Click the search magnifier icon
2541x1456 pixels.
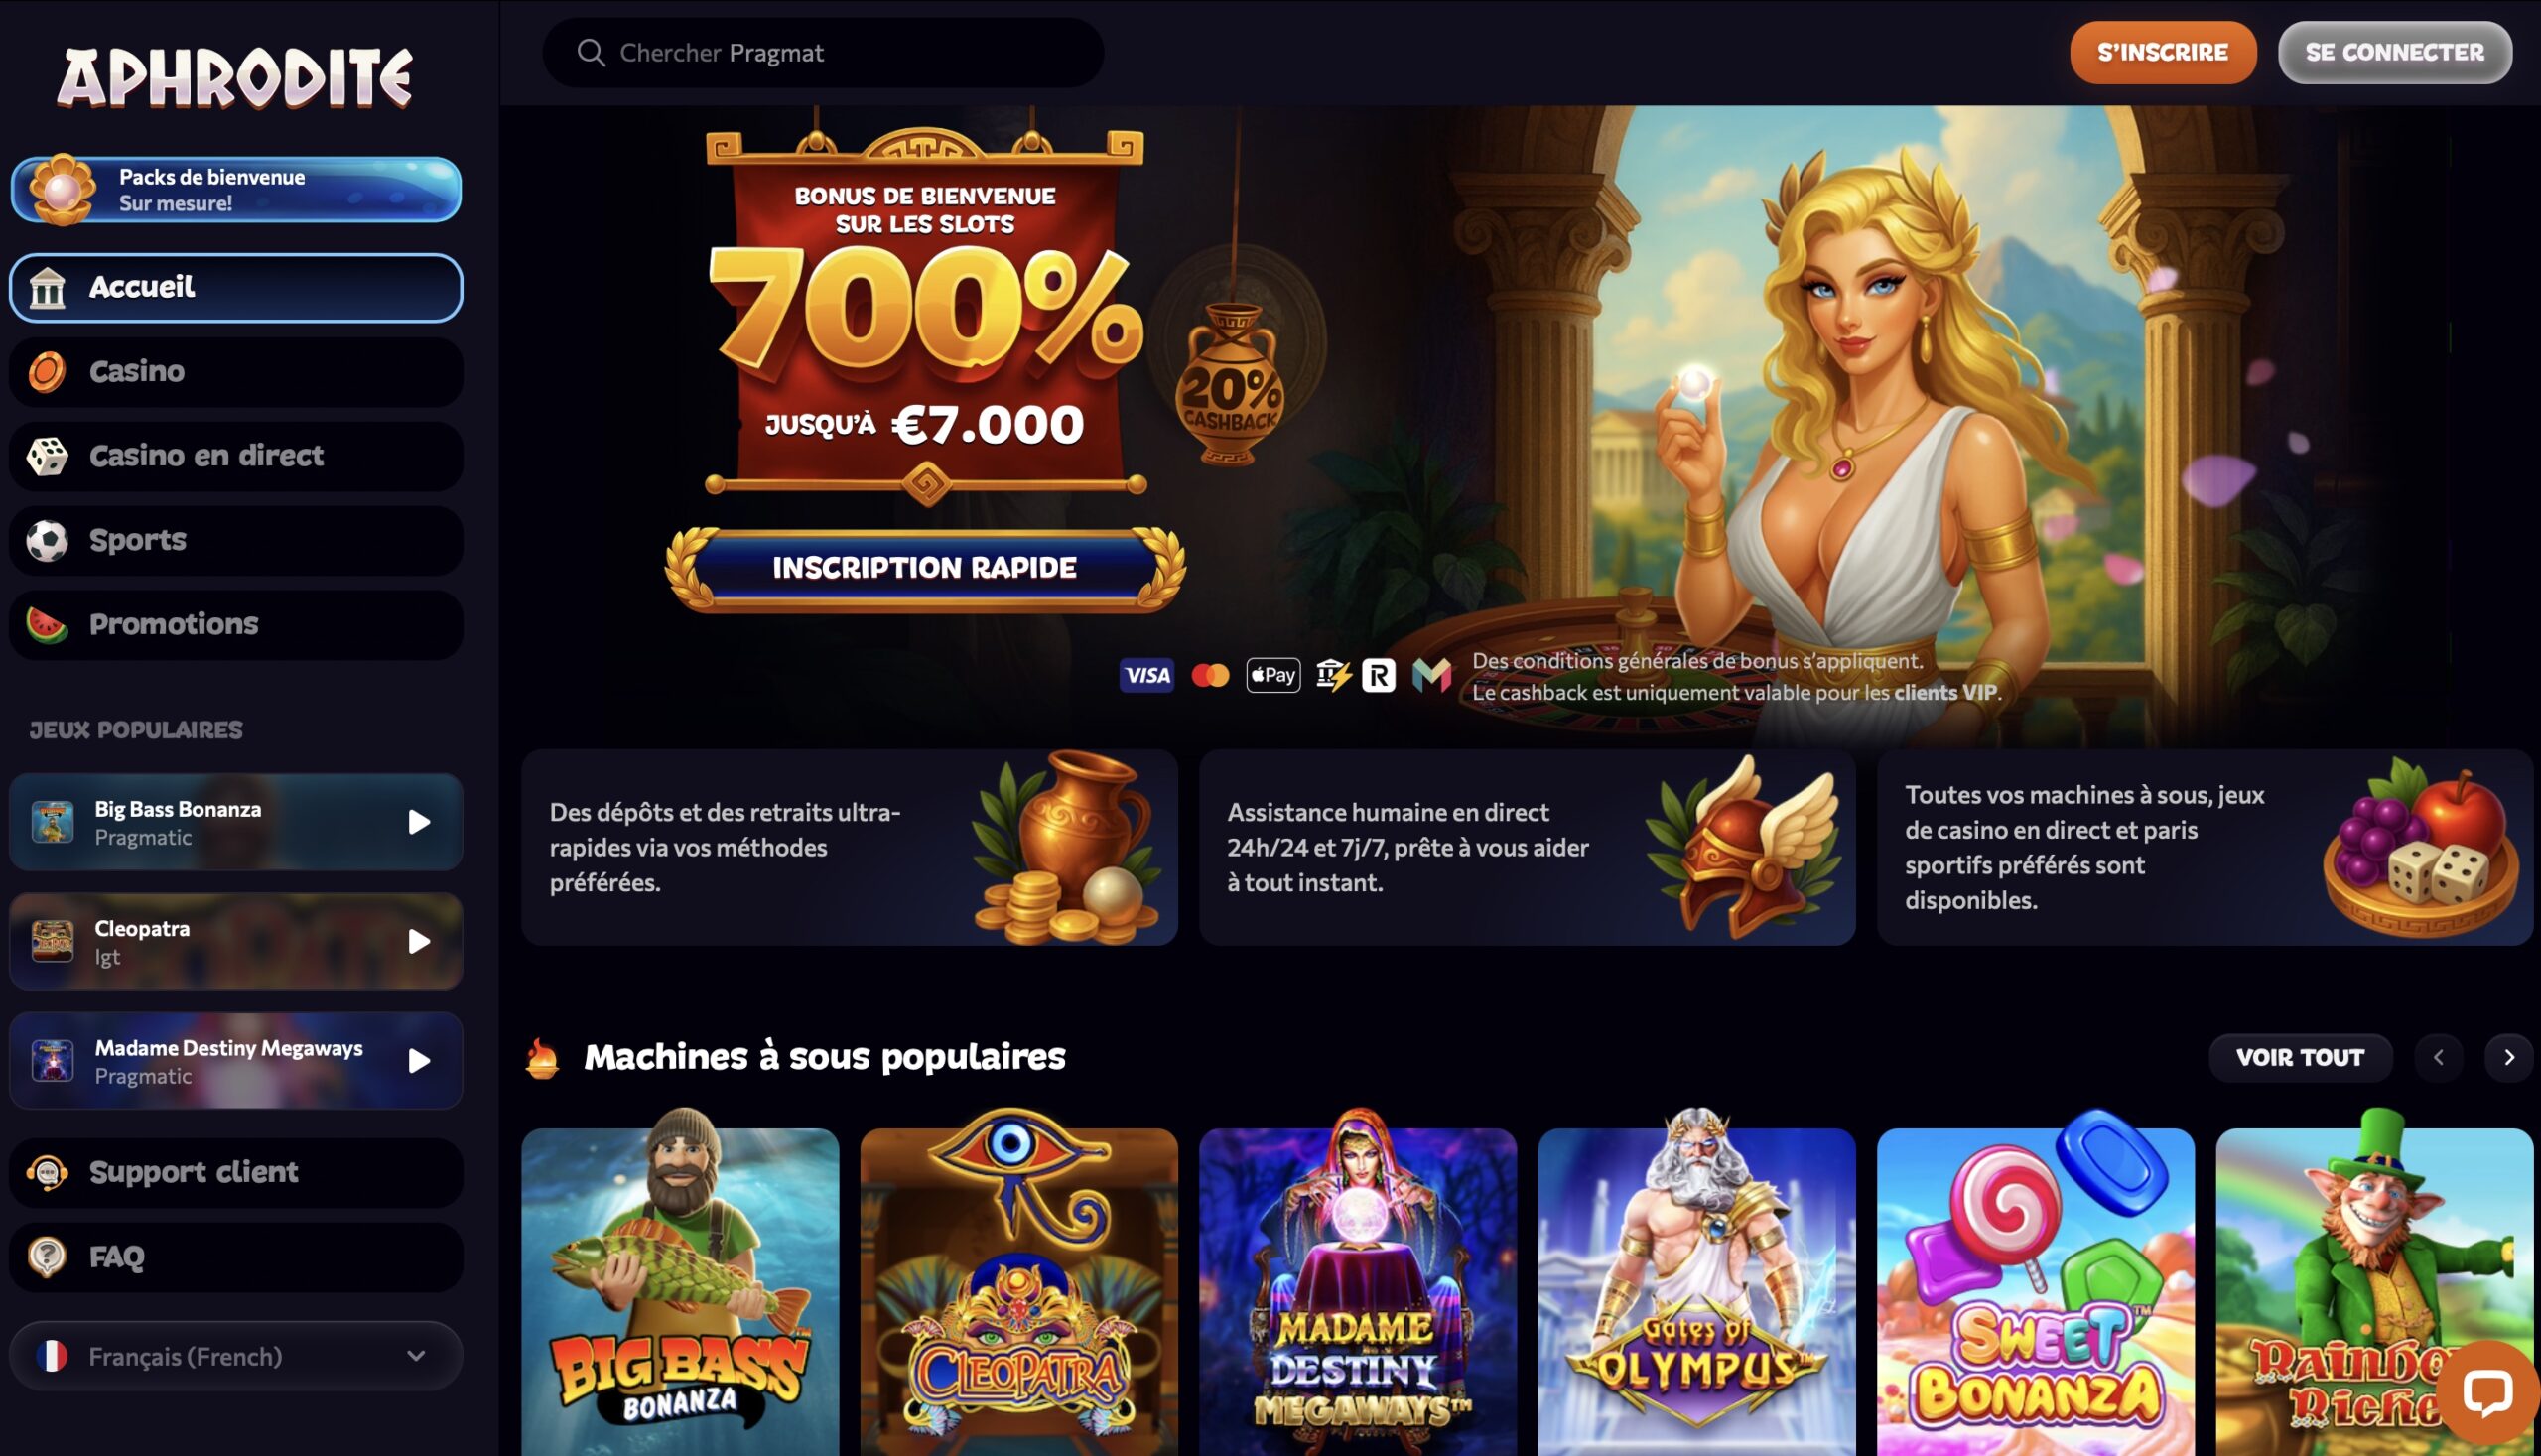591,52
